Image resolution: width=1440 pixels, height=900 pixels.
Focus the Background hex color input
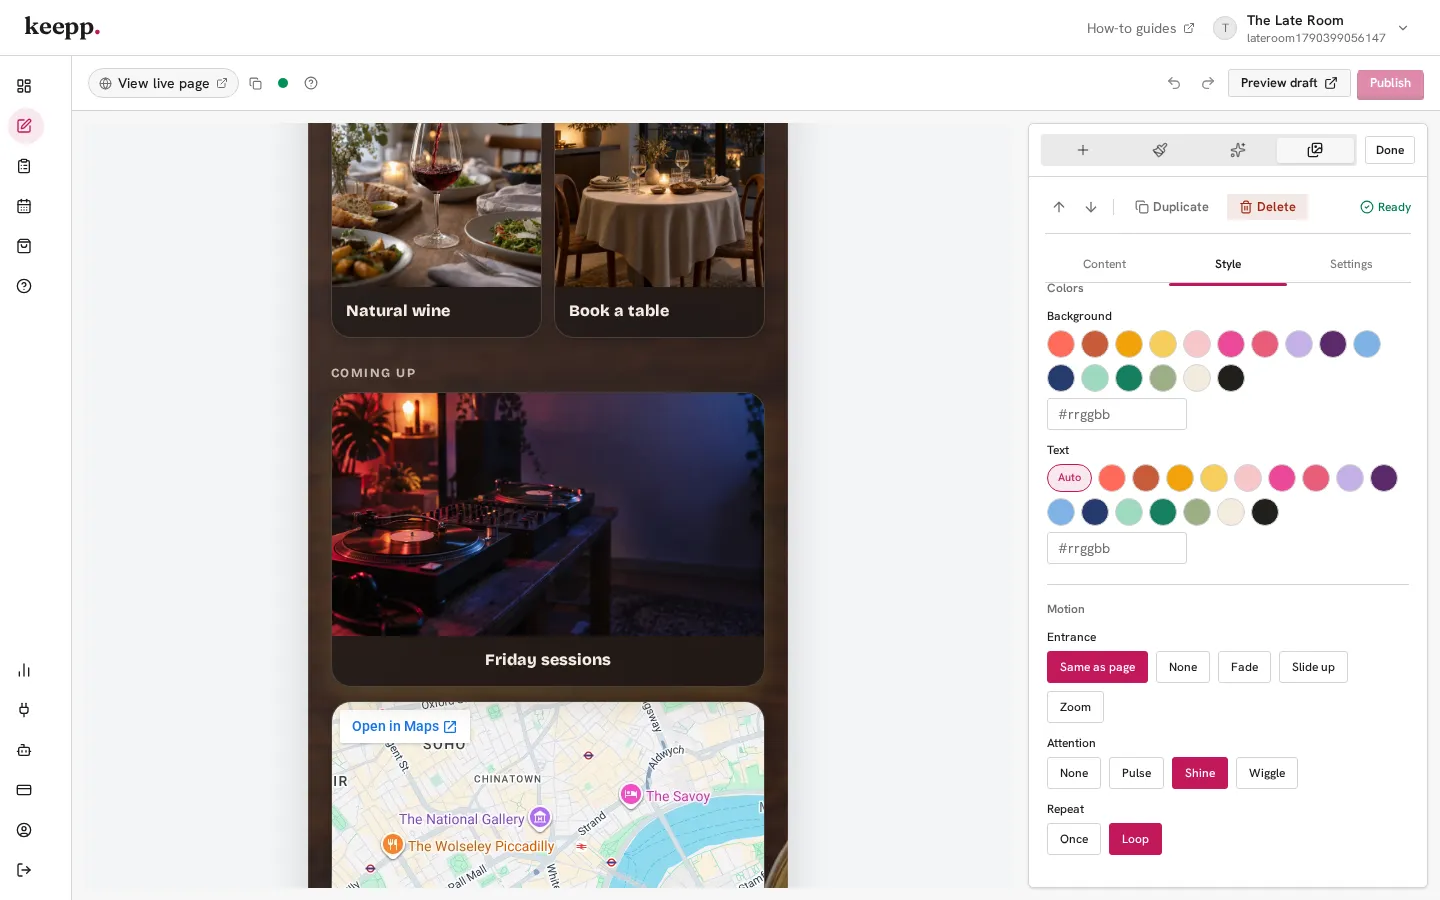click(1117, 414)
